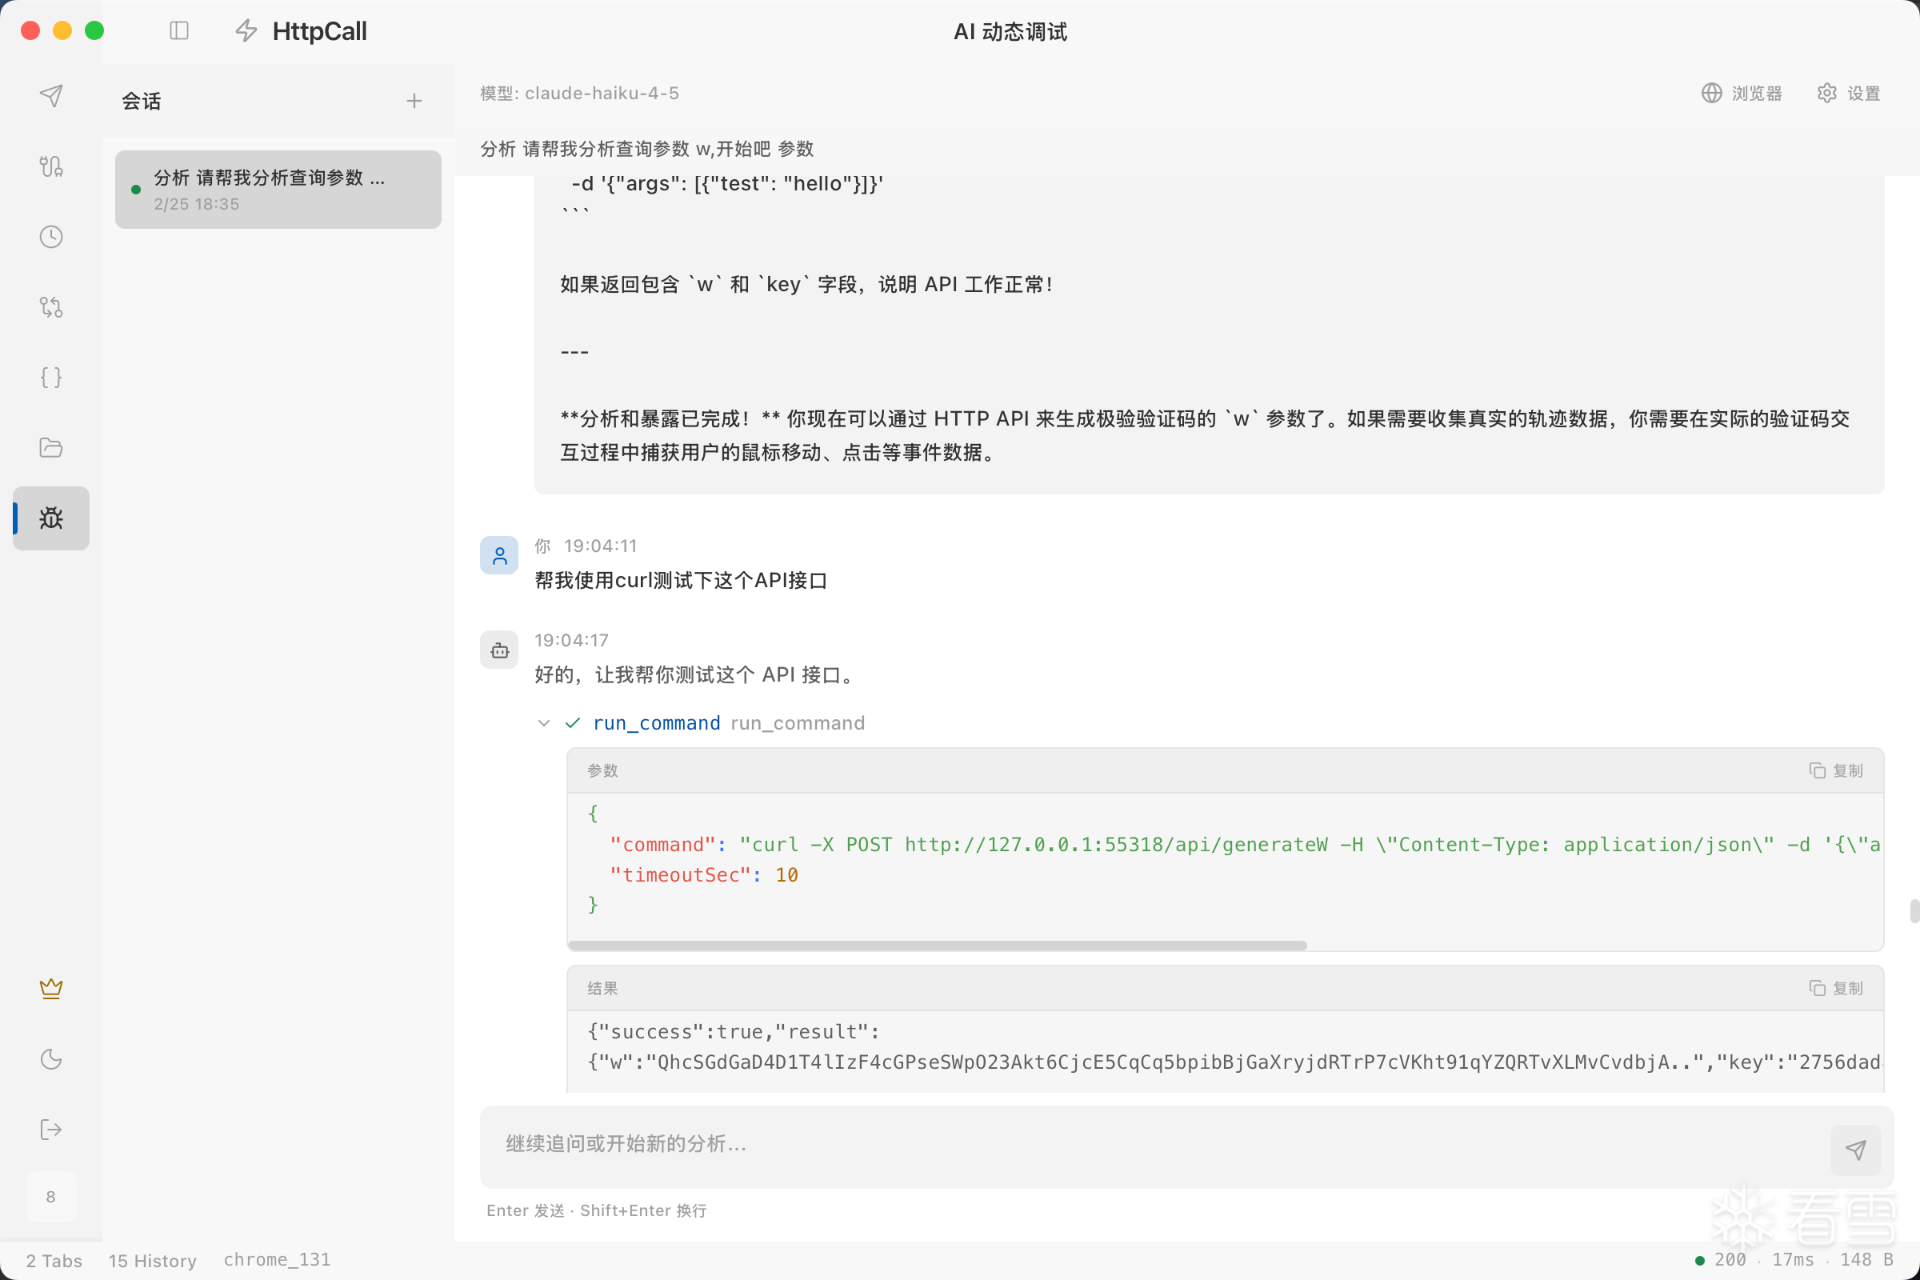Open the code braces panel in sidebar
This screenshot has height=1280, width=1920.
coord(50,377)
